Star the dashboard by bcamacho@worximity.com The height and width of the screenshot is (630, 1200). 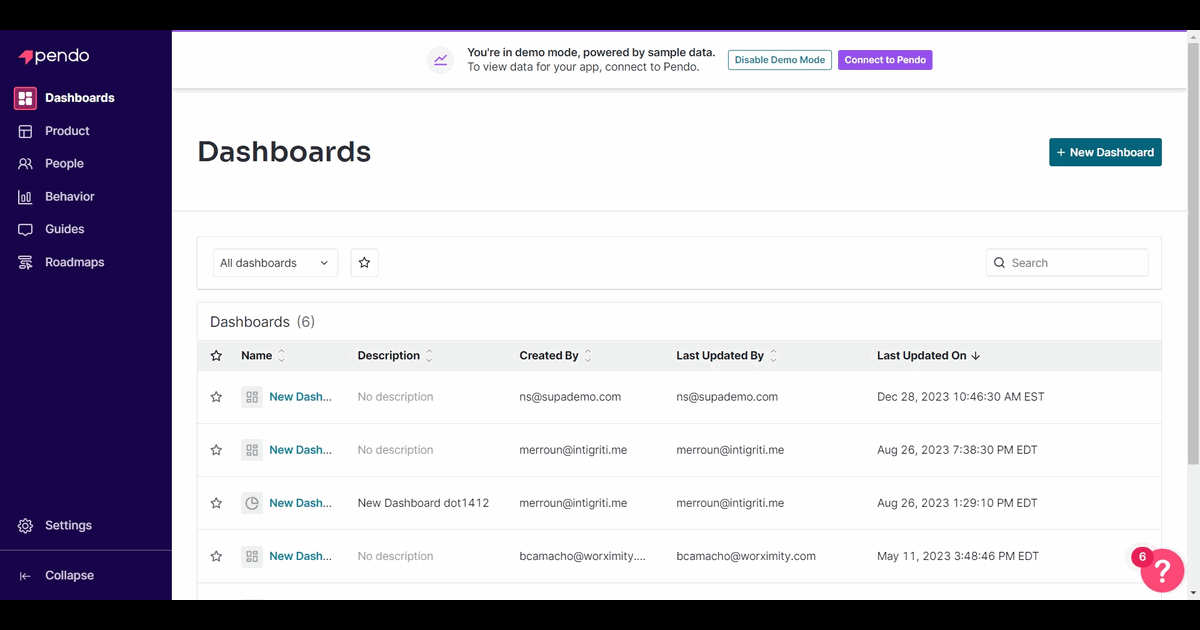[216, 556]
